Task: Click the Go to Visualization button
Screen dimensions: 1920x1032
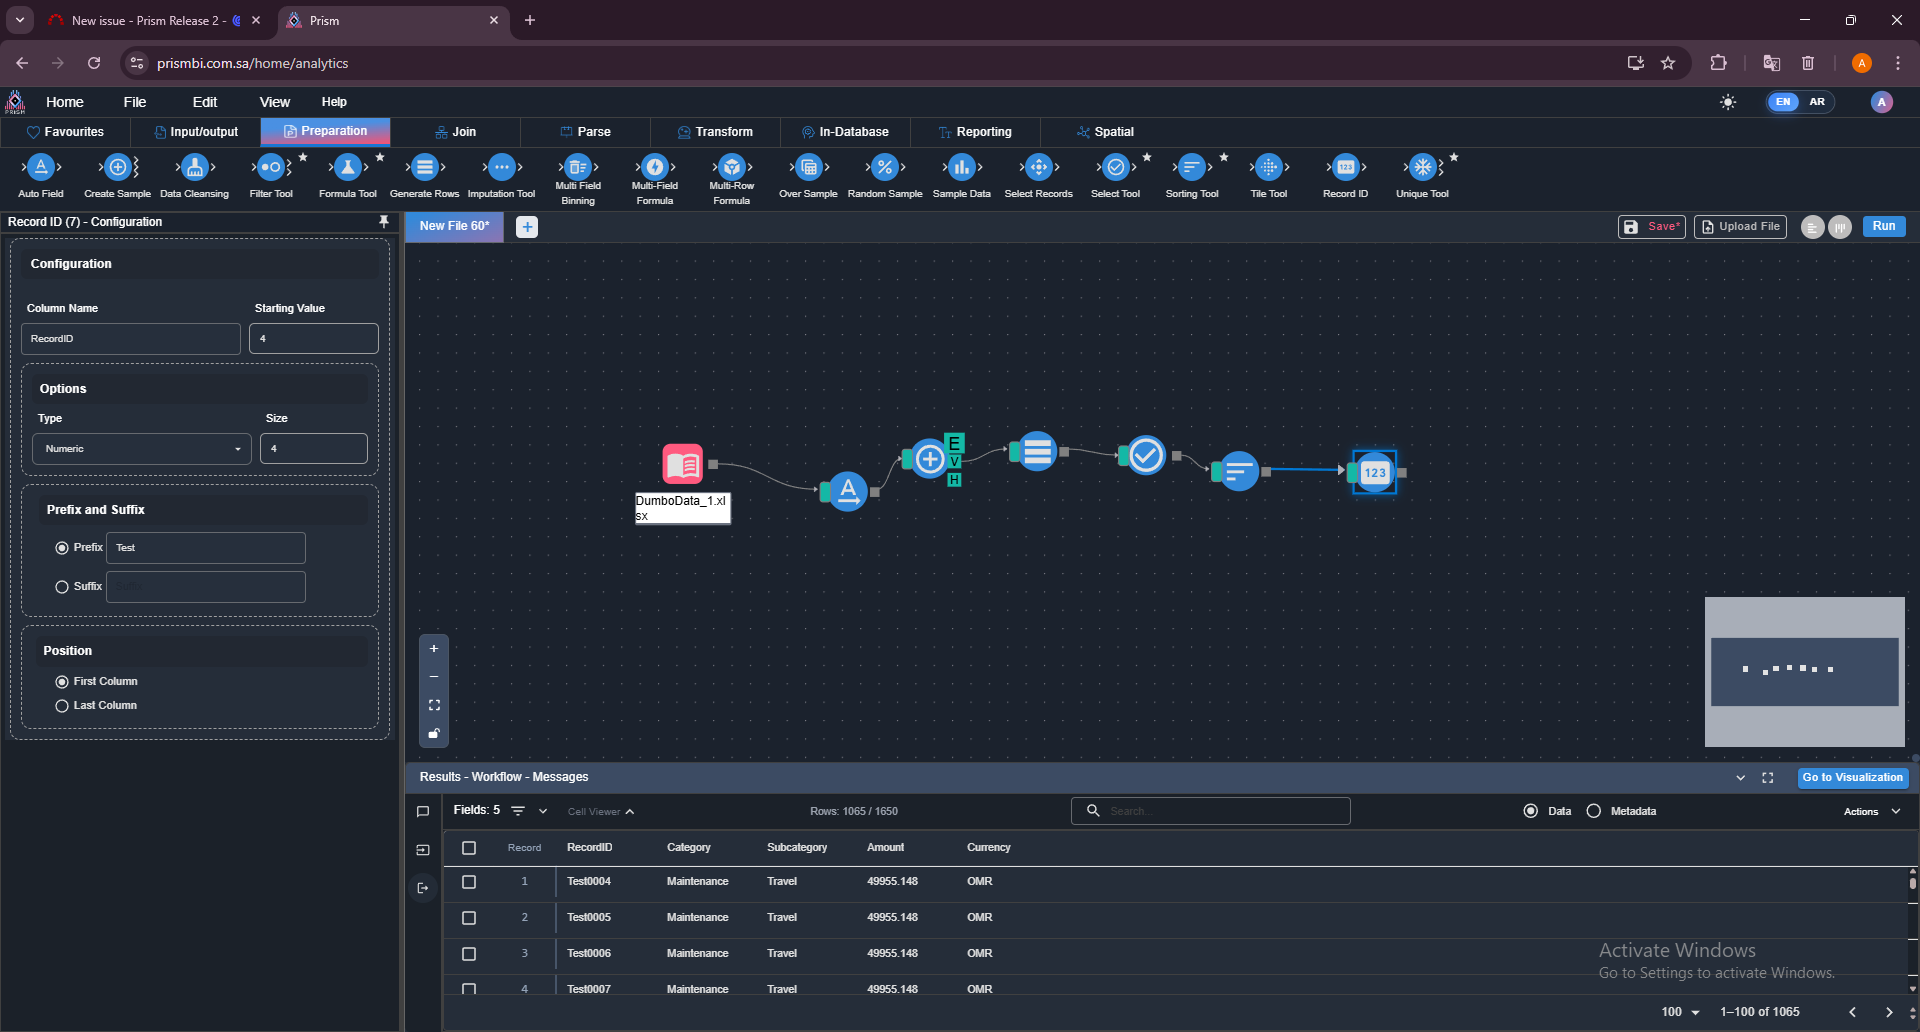Action: (1852, 777)
